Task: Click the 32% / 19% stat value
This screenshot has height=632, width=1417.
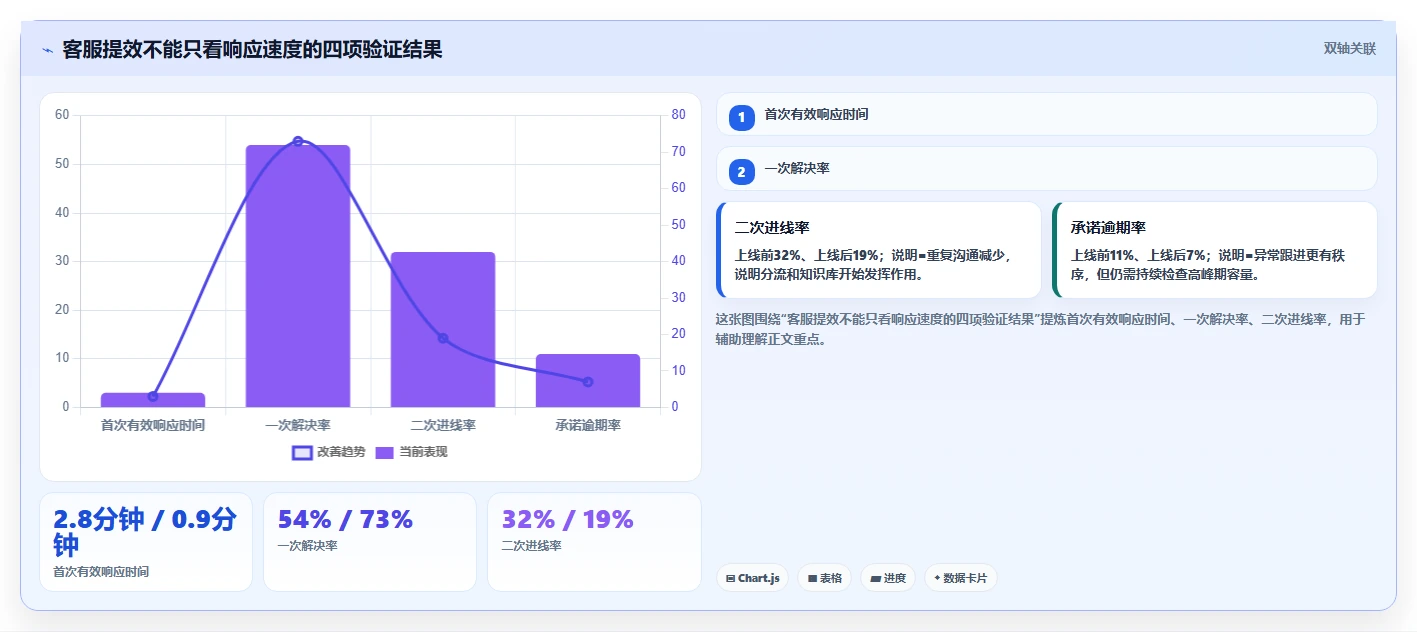Action: pos(568,519)
